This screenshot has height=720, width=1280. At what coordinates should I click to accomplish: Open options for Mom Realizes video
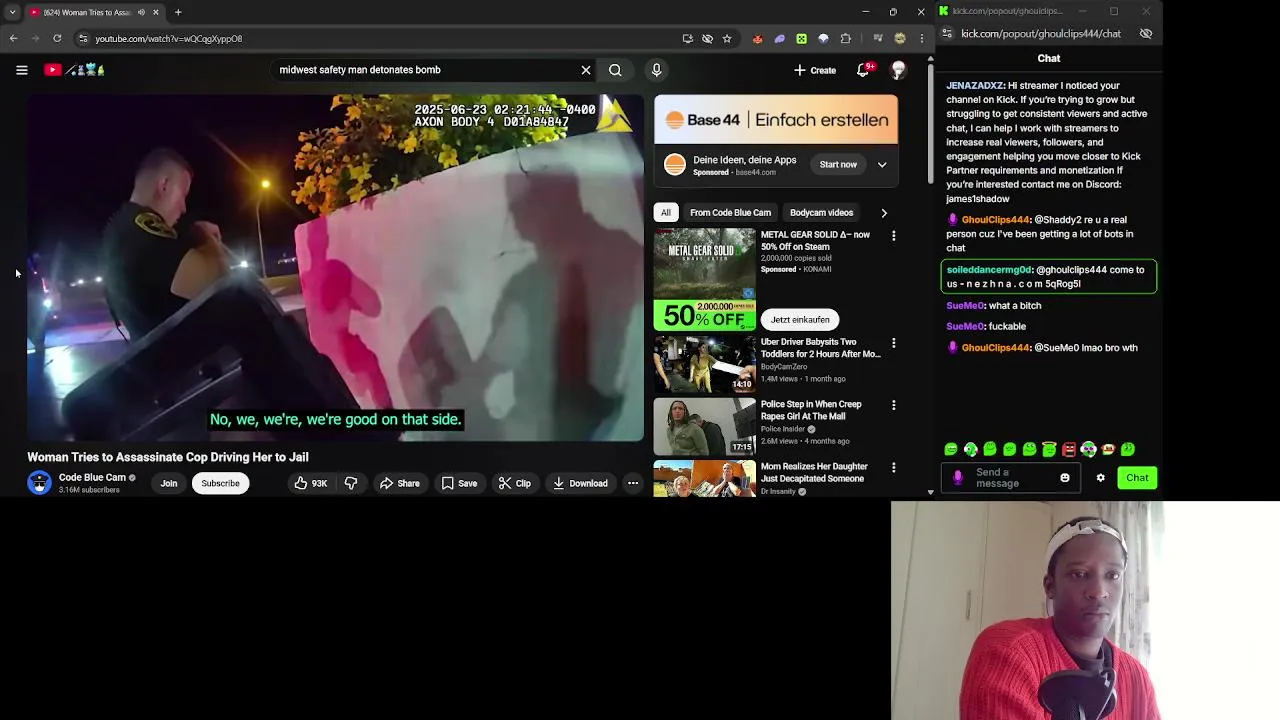coord(894,467)
